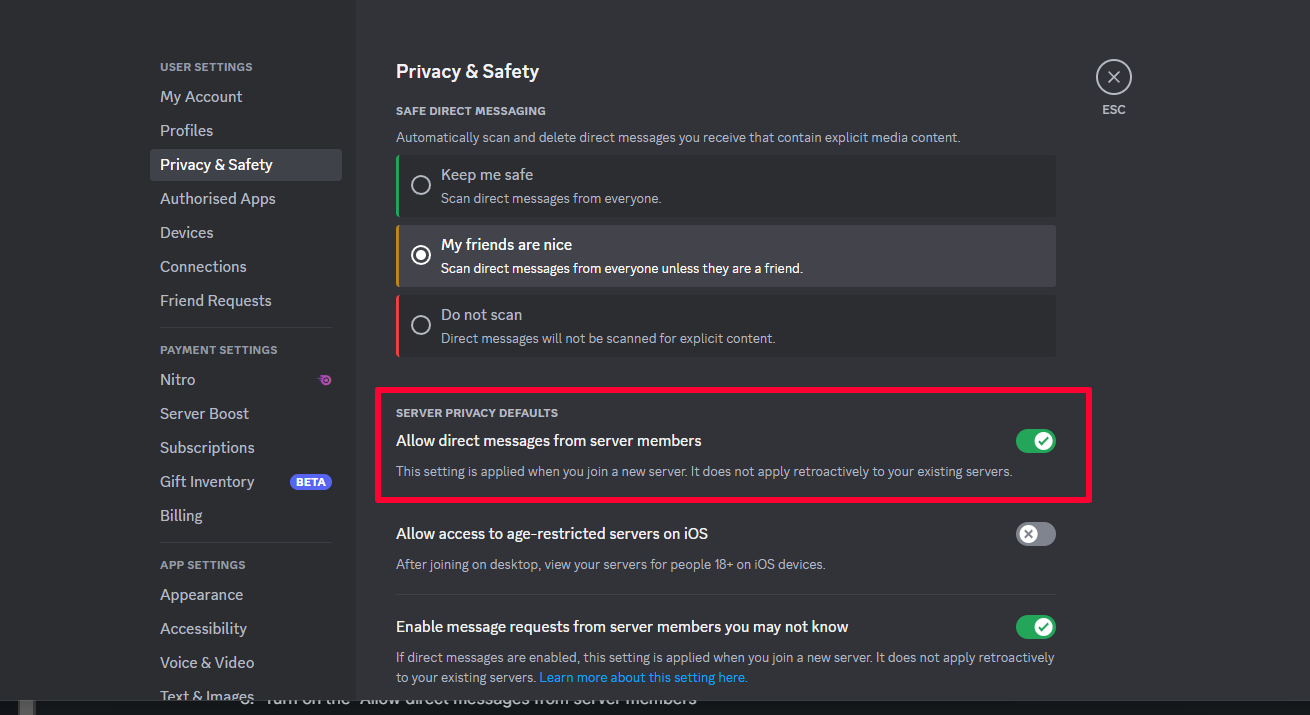Close settings with the ESC X icon
The width and height of the screenshot is (1310, 715).
[1113, 77]
